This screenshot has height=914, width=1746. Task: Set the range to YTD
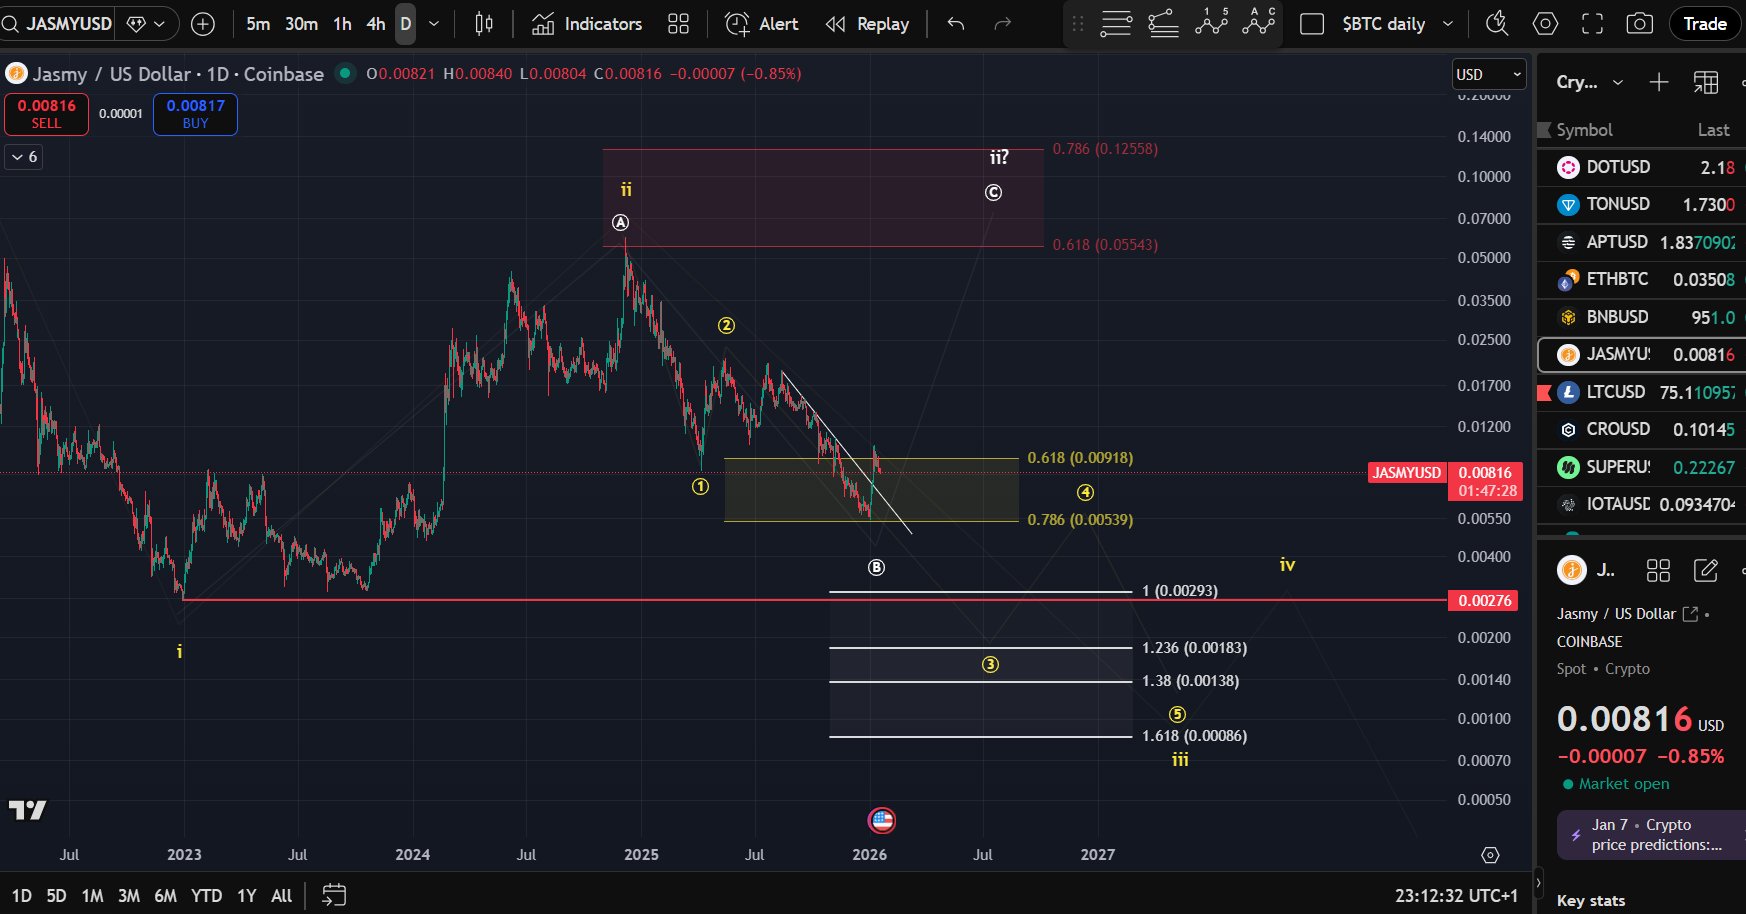coord(206,896)
